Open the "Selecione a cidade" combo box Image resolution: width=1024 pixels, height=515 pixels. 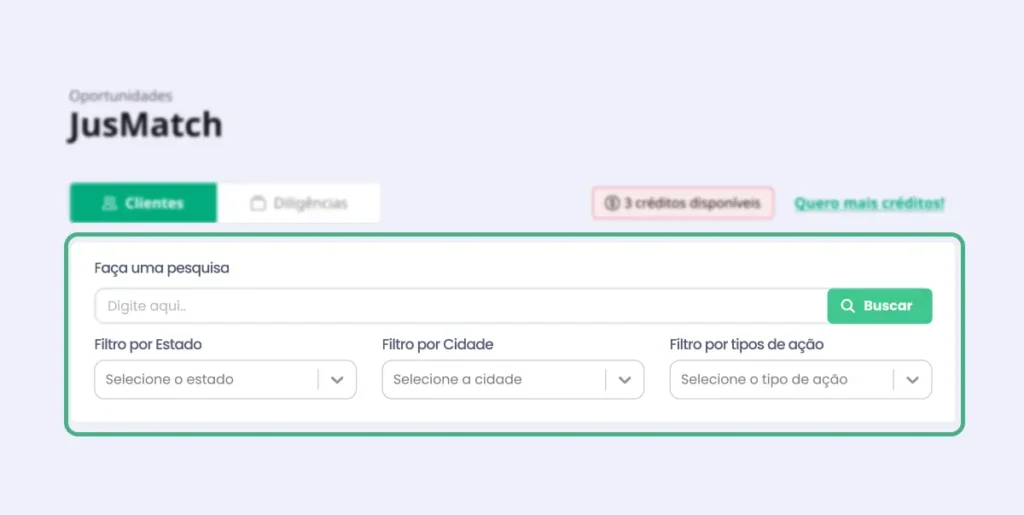click(493, 380)
